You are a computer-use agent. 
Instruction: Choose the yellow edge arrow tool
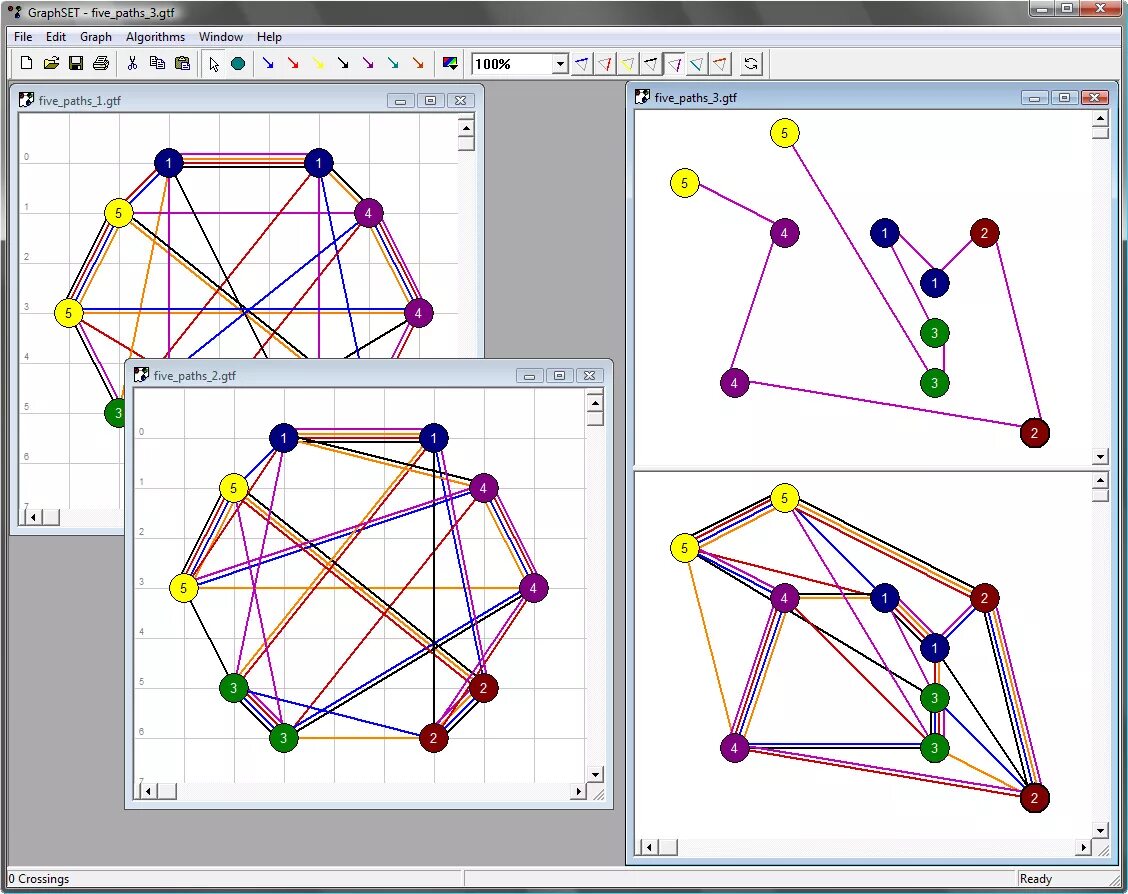pos(318,63)
